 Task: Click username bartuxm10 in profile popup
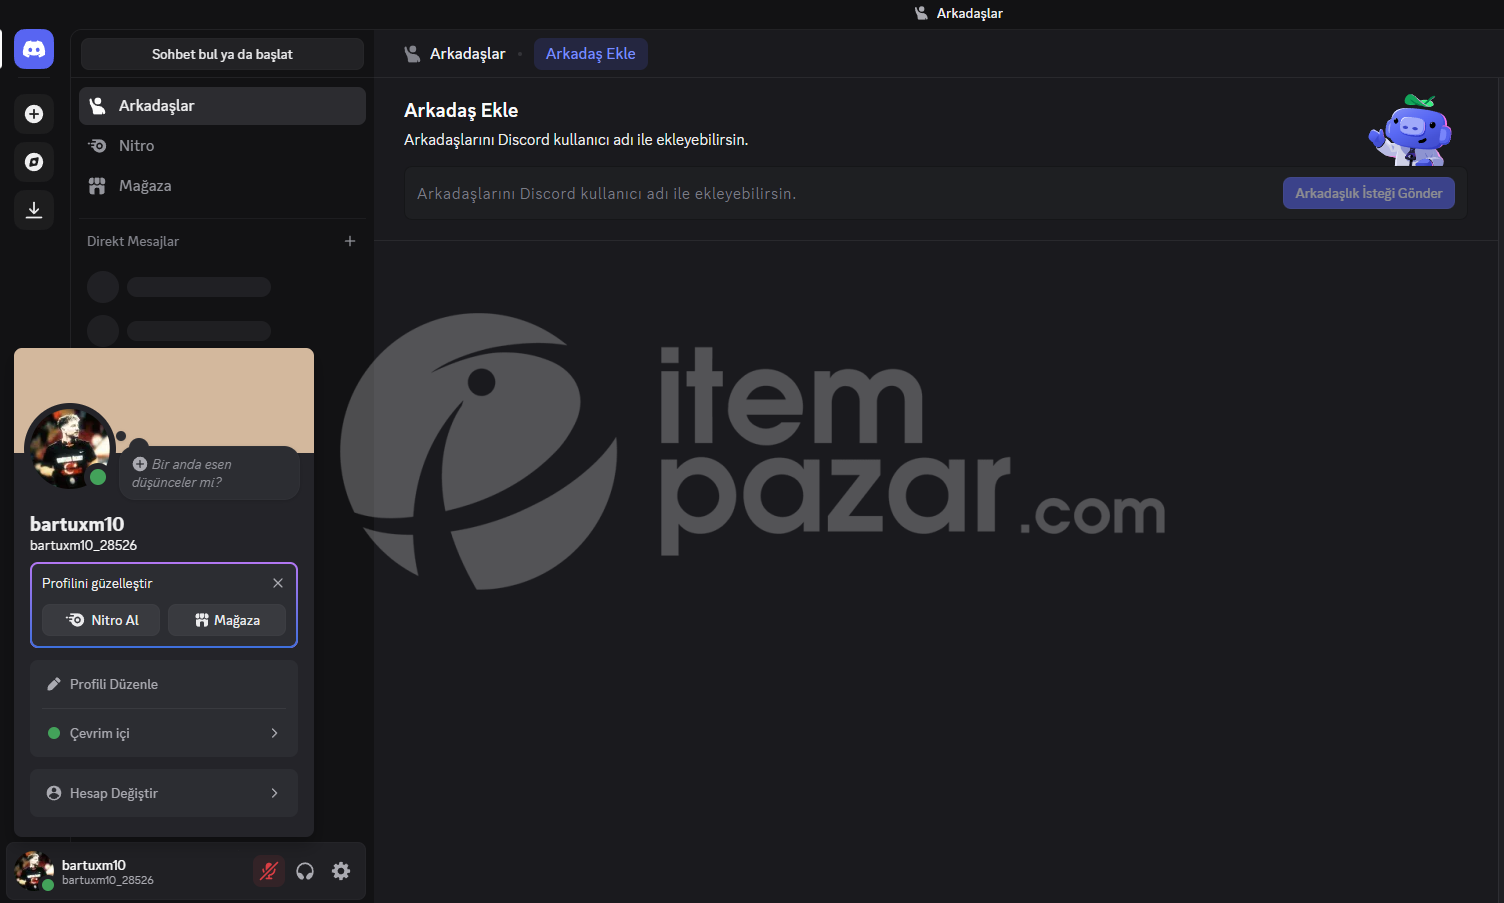(77, 524)
